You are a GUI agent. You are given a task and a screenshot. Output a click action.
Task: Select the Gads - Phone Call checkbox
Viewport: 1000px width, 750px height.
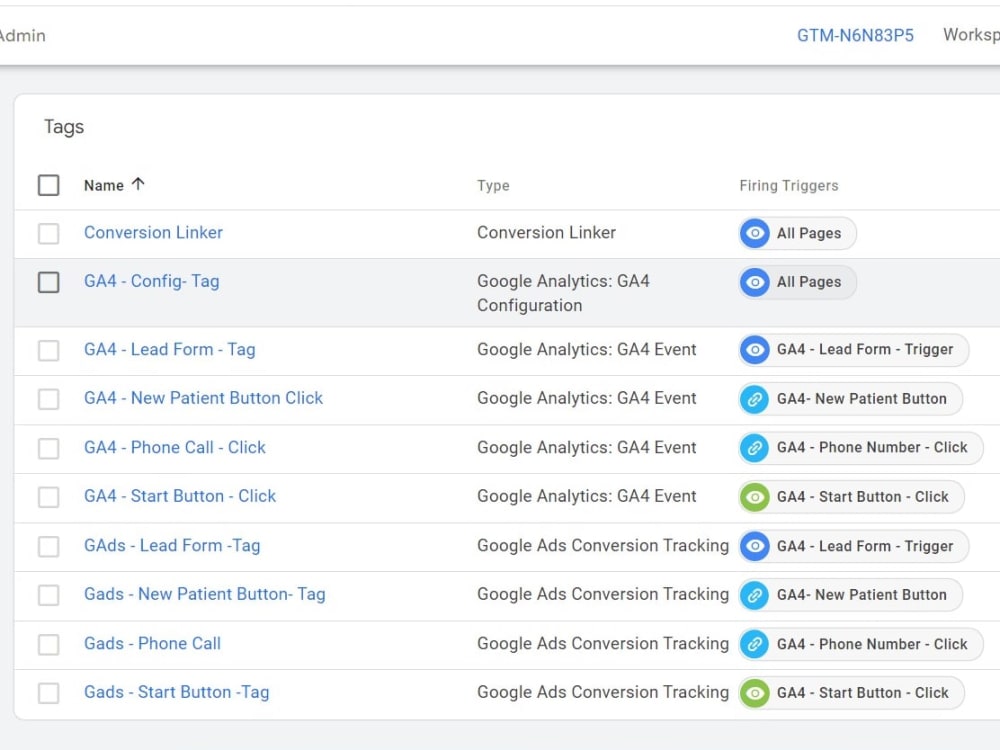pyautogui.click(x=48, y=644)
